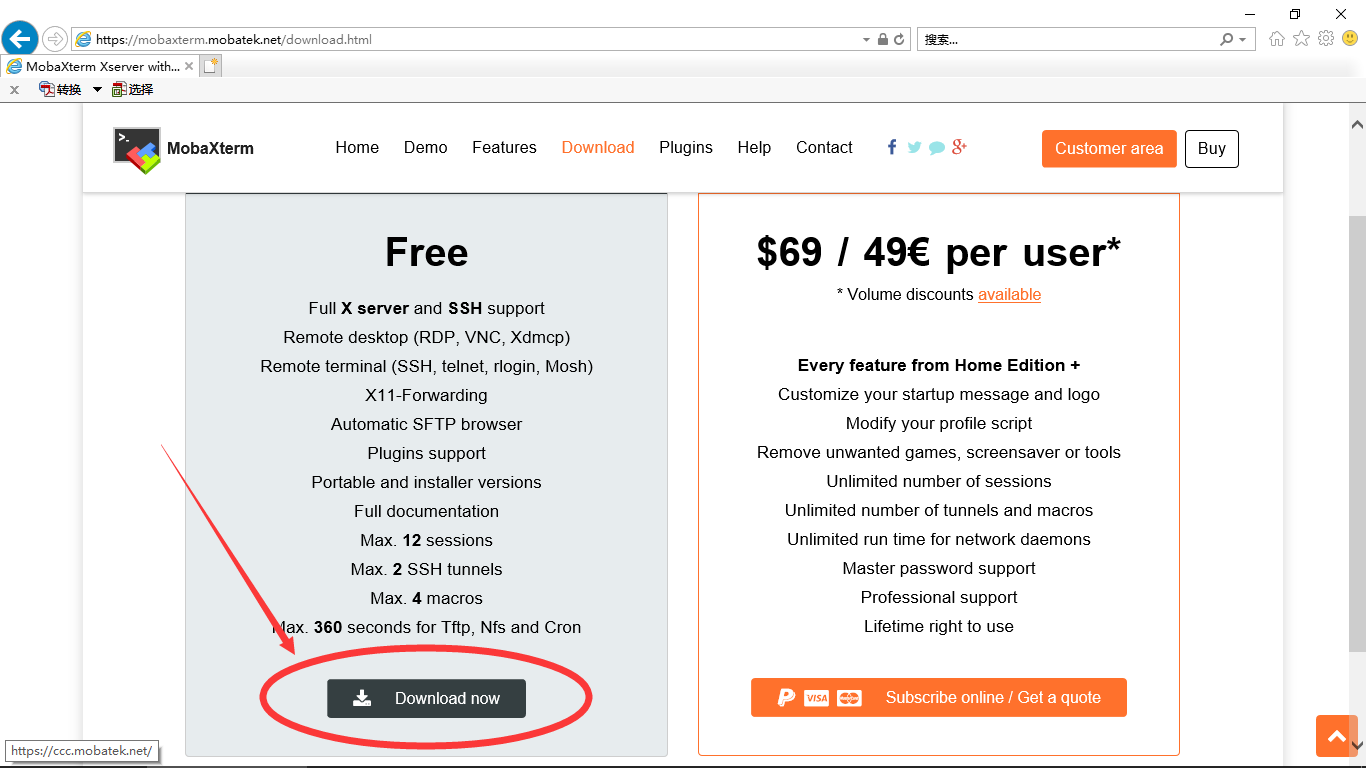Viewport: 1366px width, 768px height.
Task: Open the search provider dropdown arrow
Action: coord(1243,40)
